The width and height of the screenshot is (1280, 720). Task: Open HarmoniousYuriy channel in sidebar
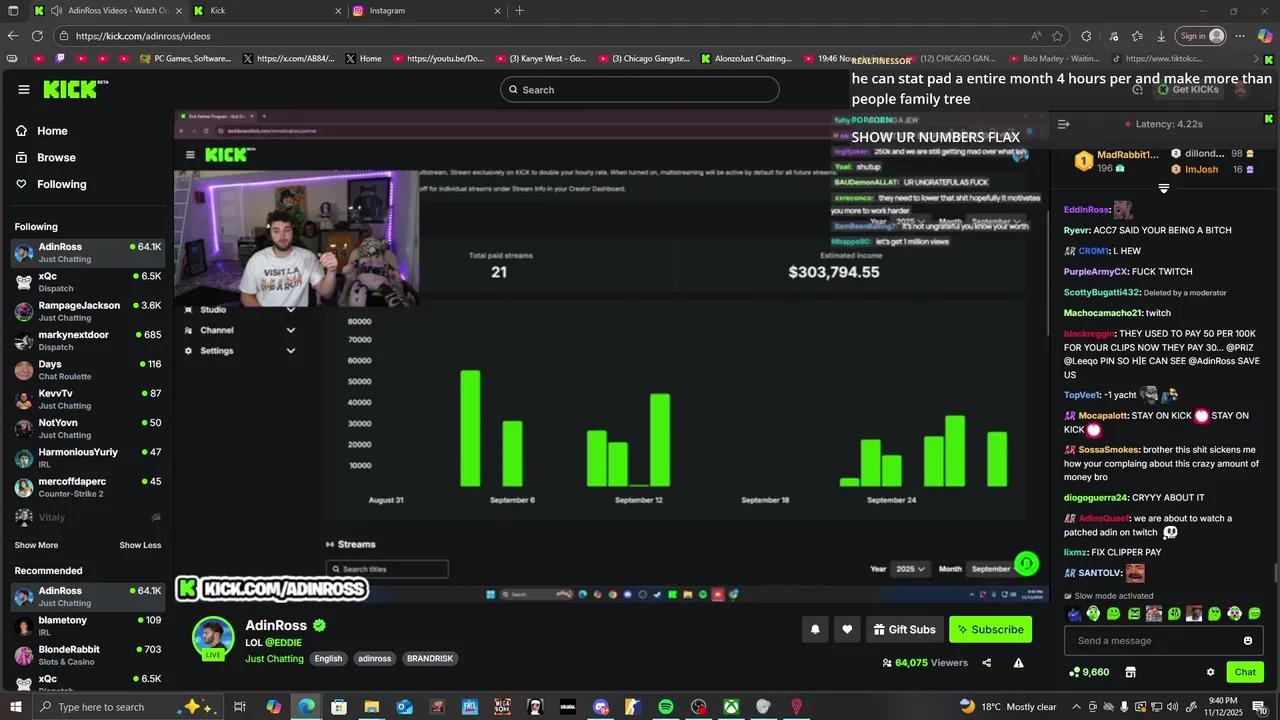87,458
